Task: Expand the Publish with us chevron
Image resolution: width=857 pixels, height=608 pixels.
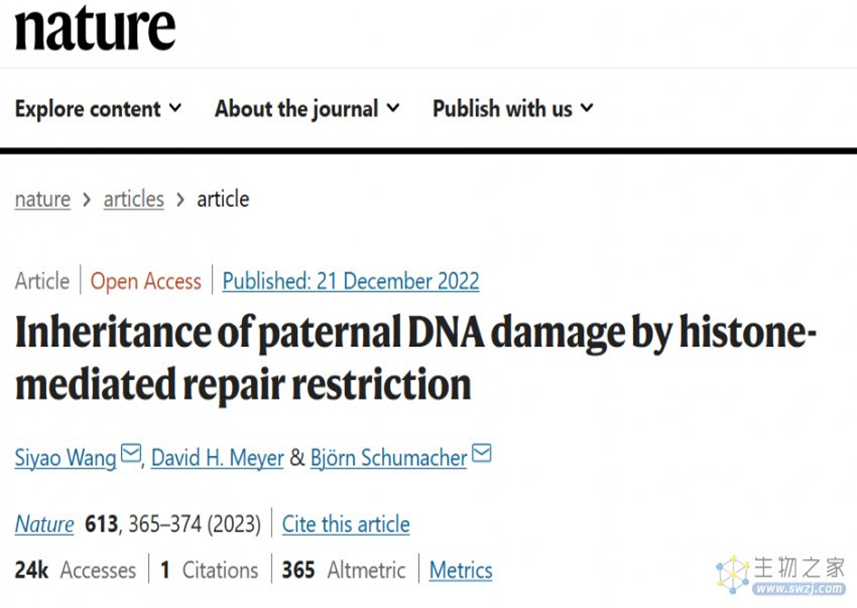Action: 587,108
